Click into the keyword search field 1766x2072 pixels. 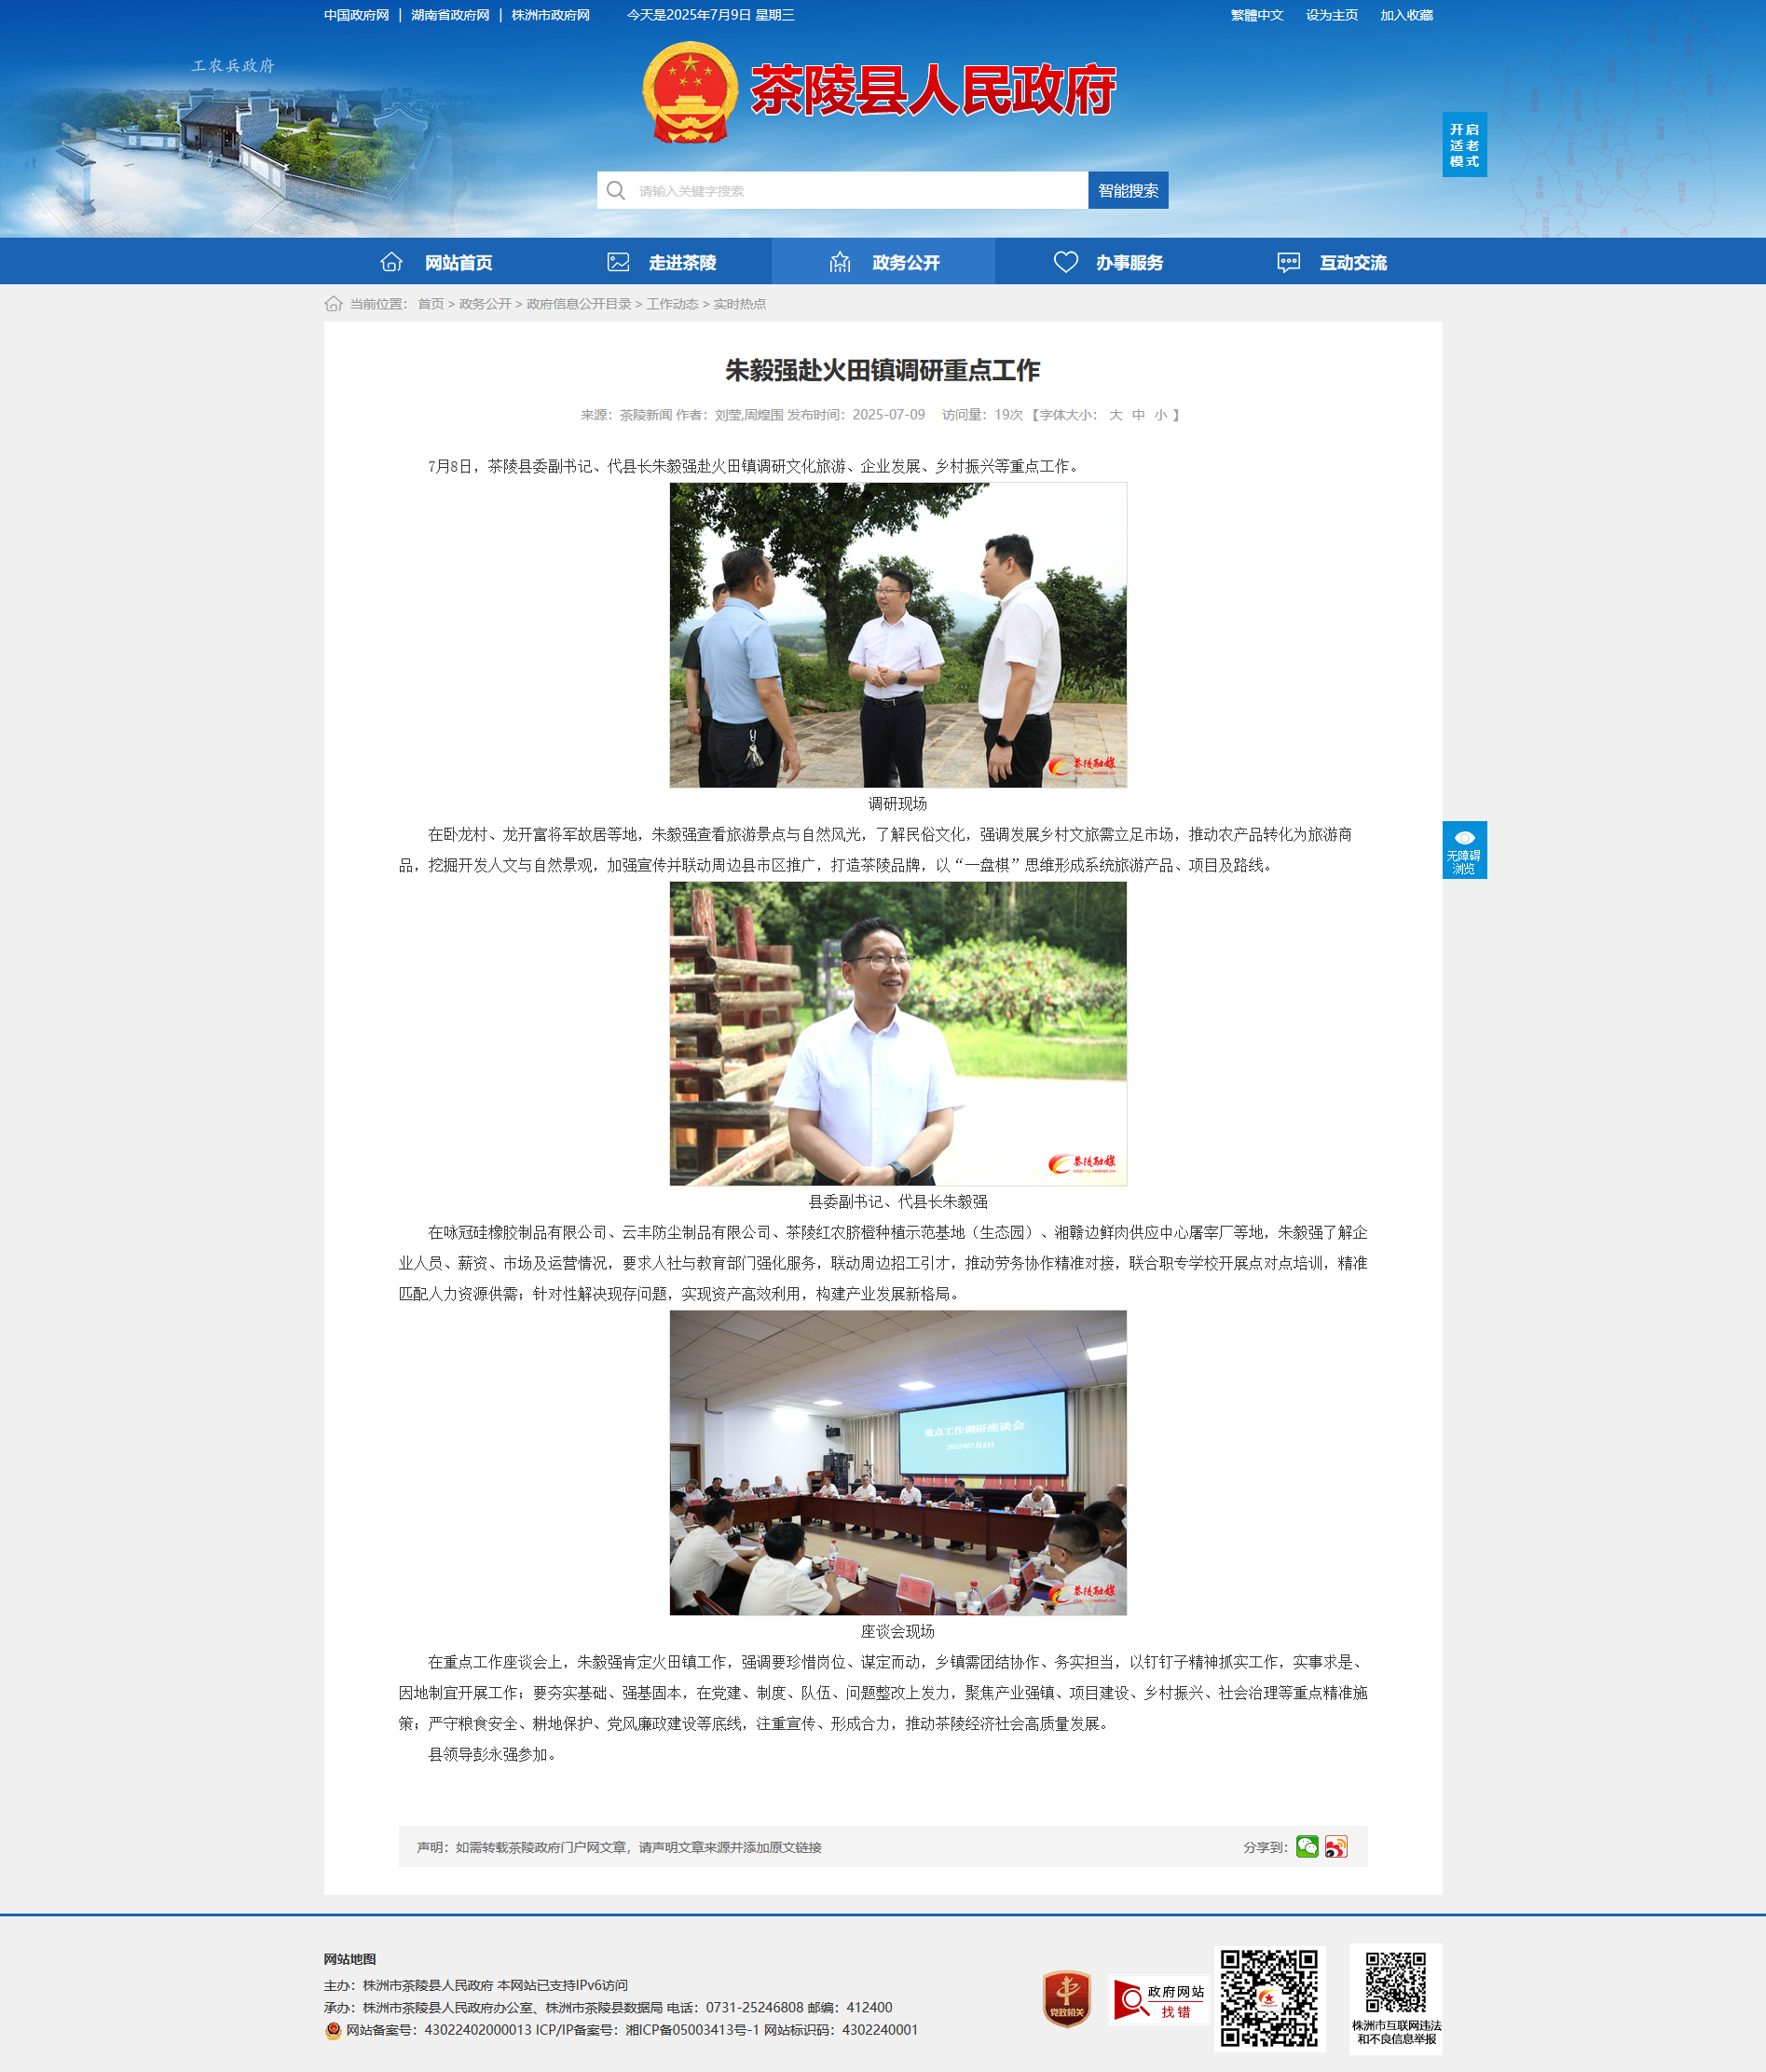click(x=842, y=190)
